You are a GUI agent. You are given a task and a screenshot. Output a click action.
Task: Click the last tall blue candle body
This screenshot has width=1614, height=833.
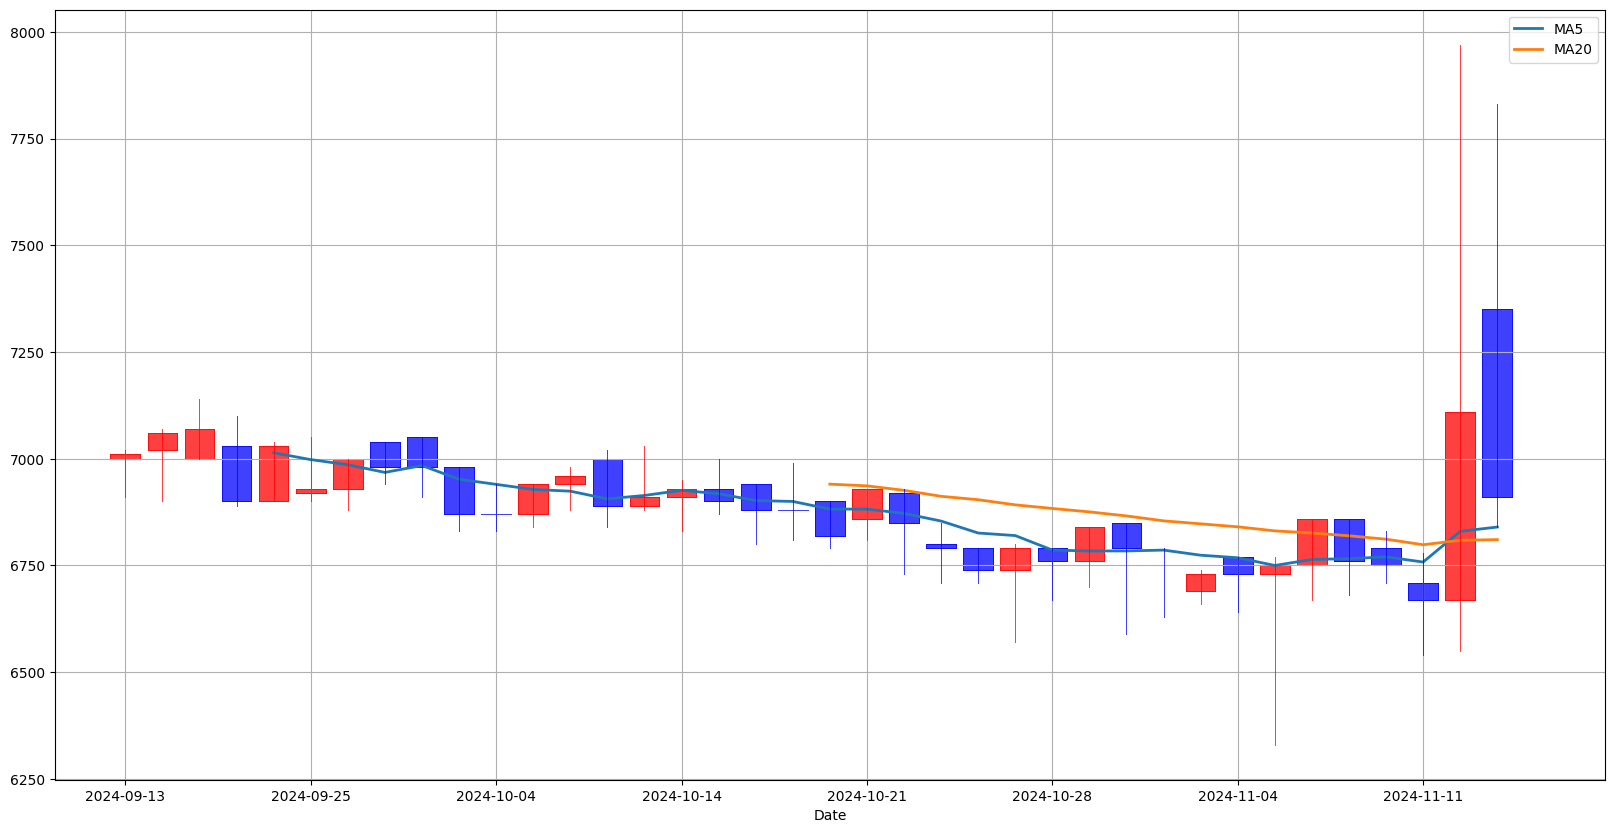[x=1497, y=403]
